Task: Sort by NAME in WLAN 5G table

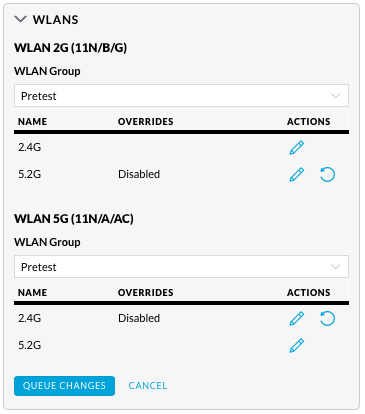Action: 32,293
